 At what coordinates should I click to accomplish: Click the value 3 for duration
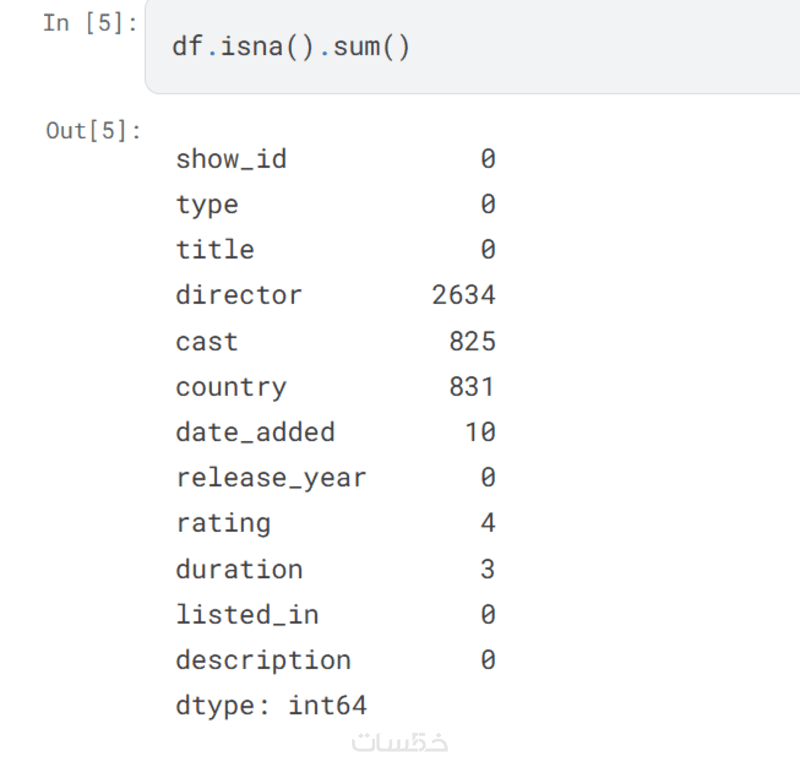(488, 569)
